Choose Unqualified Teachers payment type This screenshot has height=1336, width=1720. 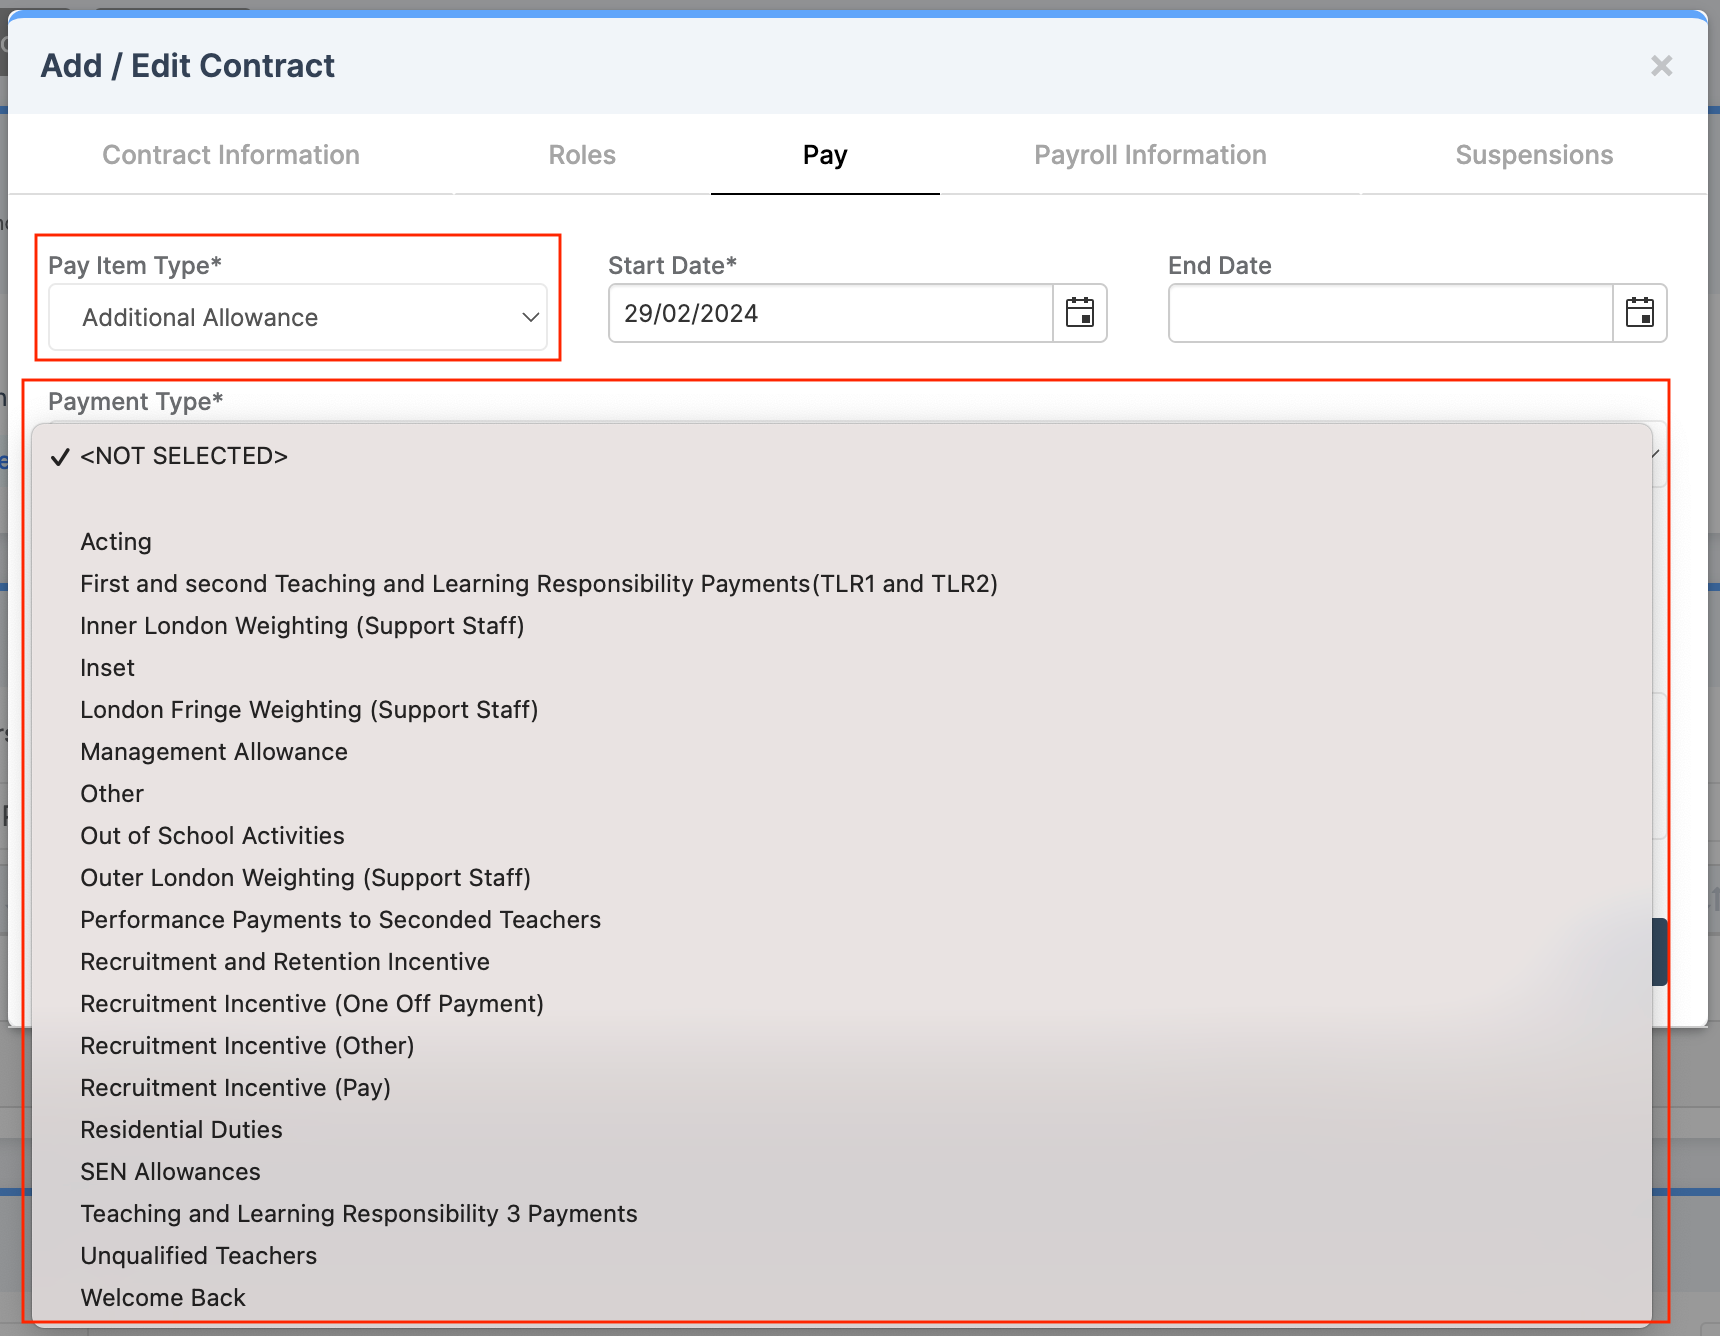coord(198,1256)
